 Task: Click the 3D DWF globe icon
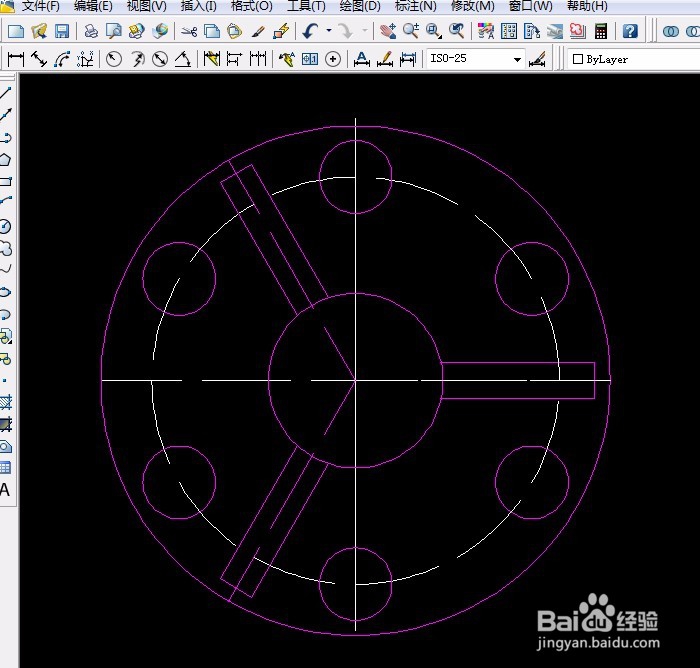click(x=160, y=31)
